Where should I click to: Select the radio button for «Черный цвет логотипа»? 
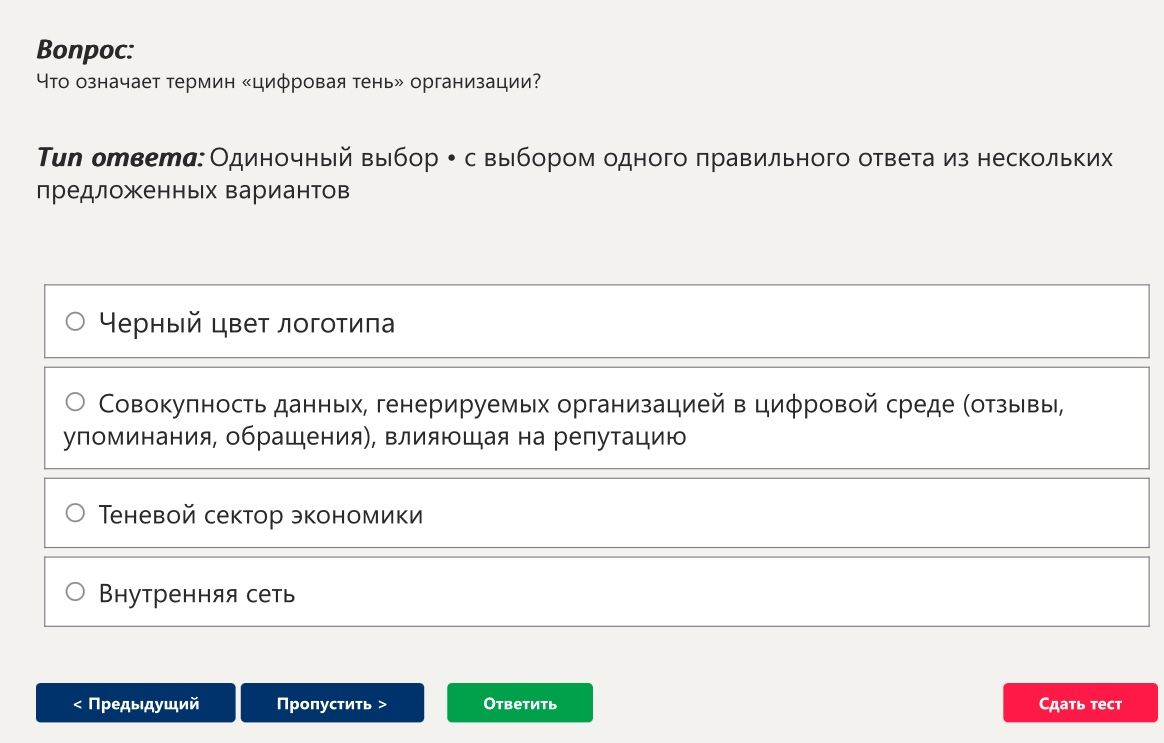coord(75,321)
